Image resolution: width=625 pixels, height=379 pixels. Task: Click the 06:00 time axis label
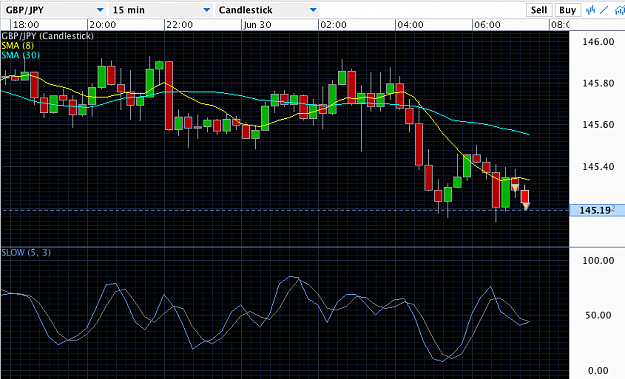pos(487,25)
